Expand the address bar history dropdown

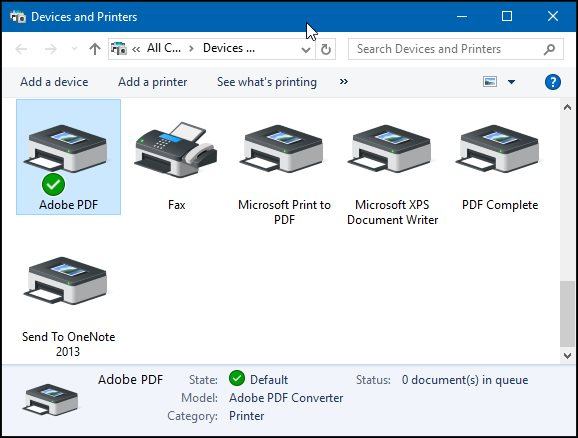pos(306,49)
